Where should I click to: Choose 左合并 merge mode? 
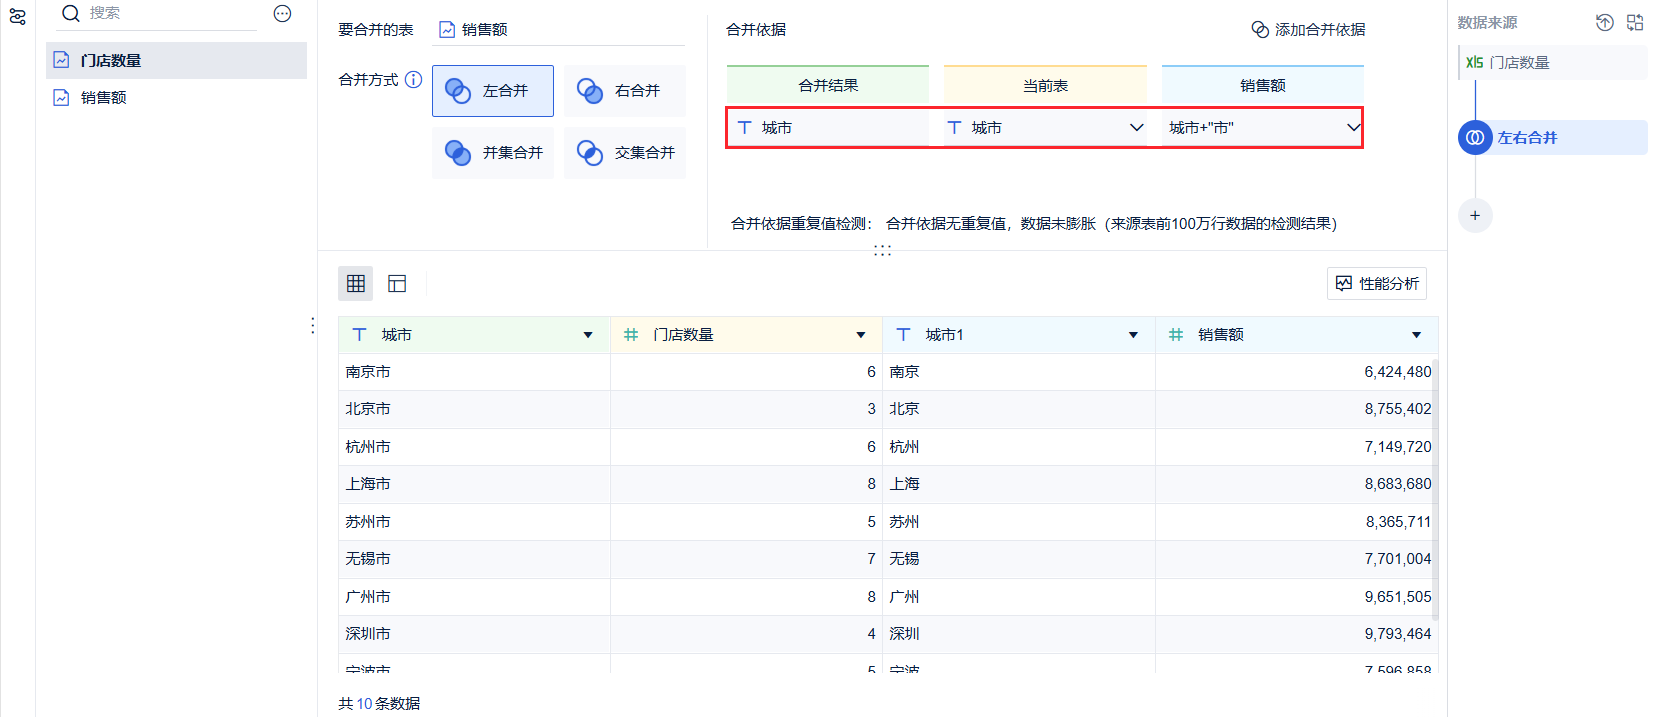[x=493, y=91]
